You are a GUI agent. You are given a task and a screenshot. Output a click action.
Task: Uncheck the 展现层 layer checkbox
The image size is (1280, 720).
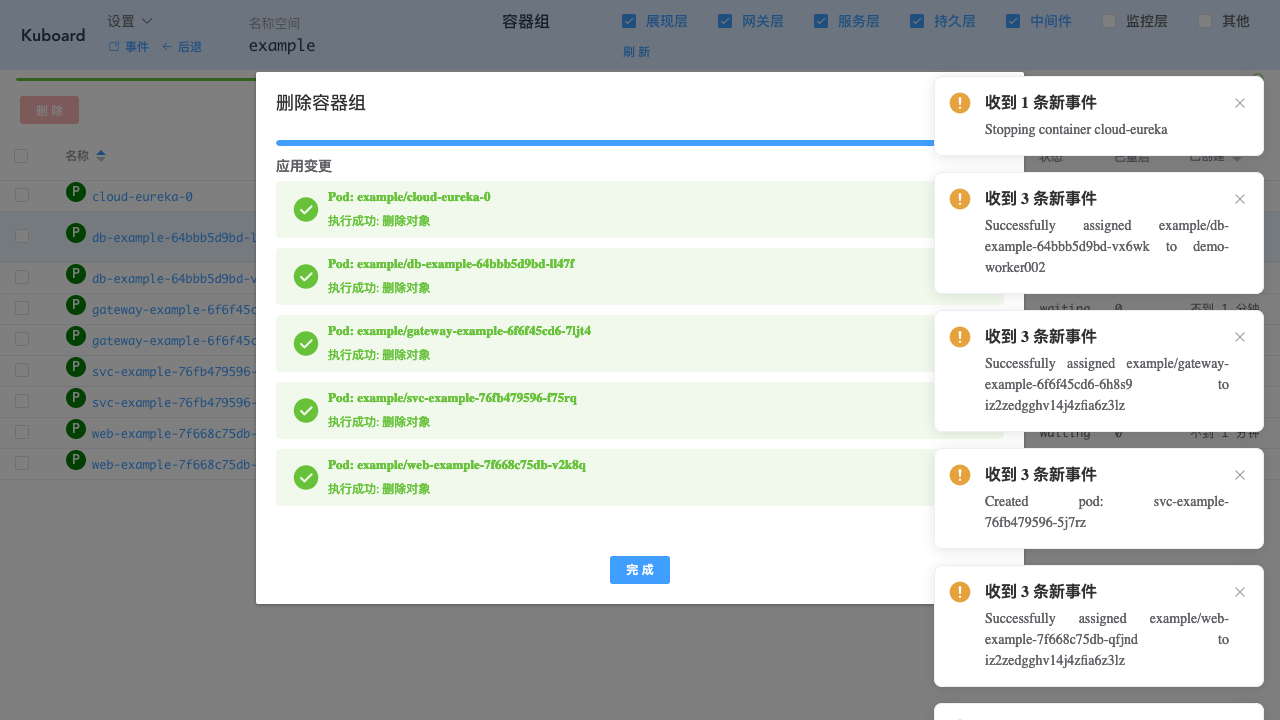click(x=629, y=20)
